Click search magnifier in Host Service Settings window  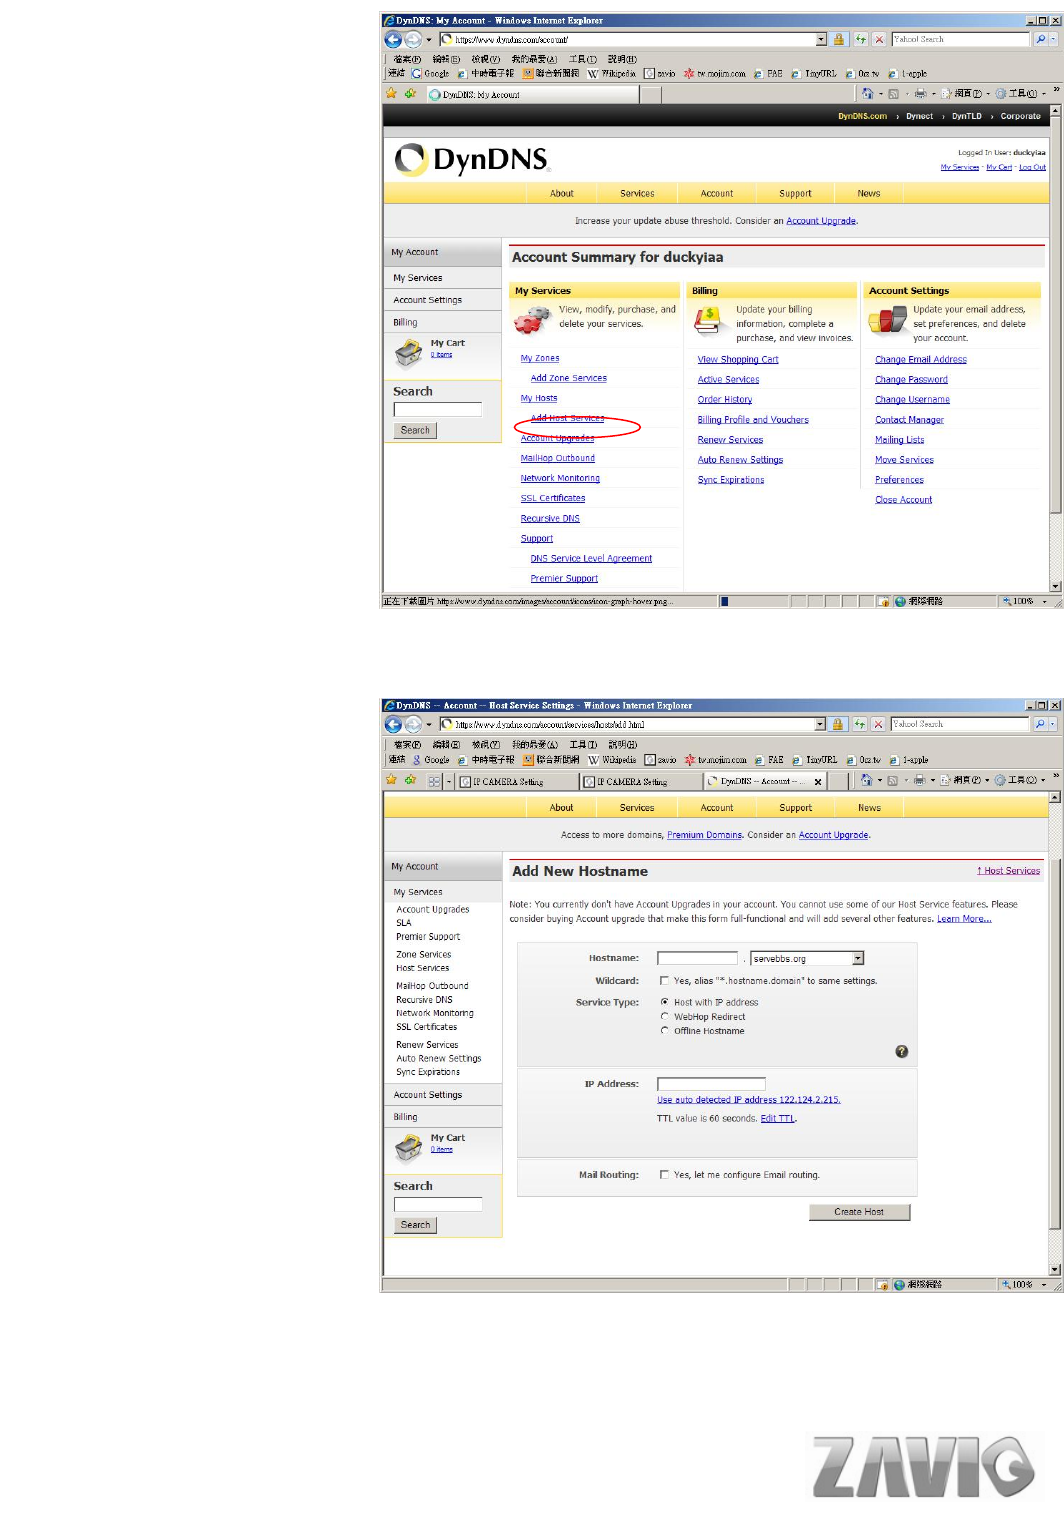(1040, 724)
